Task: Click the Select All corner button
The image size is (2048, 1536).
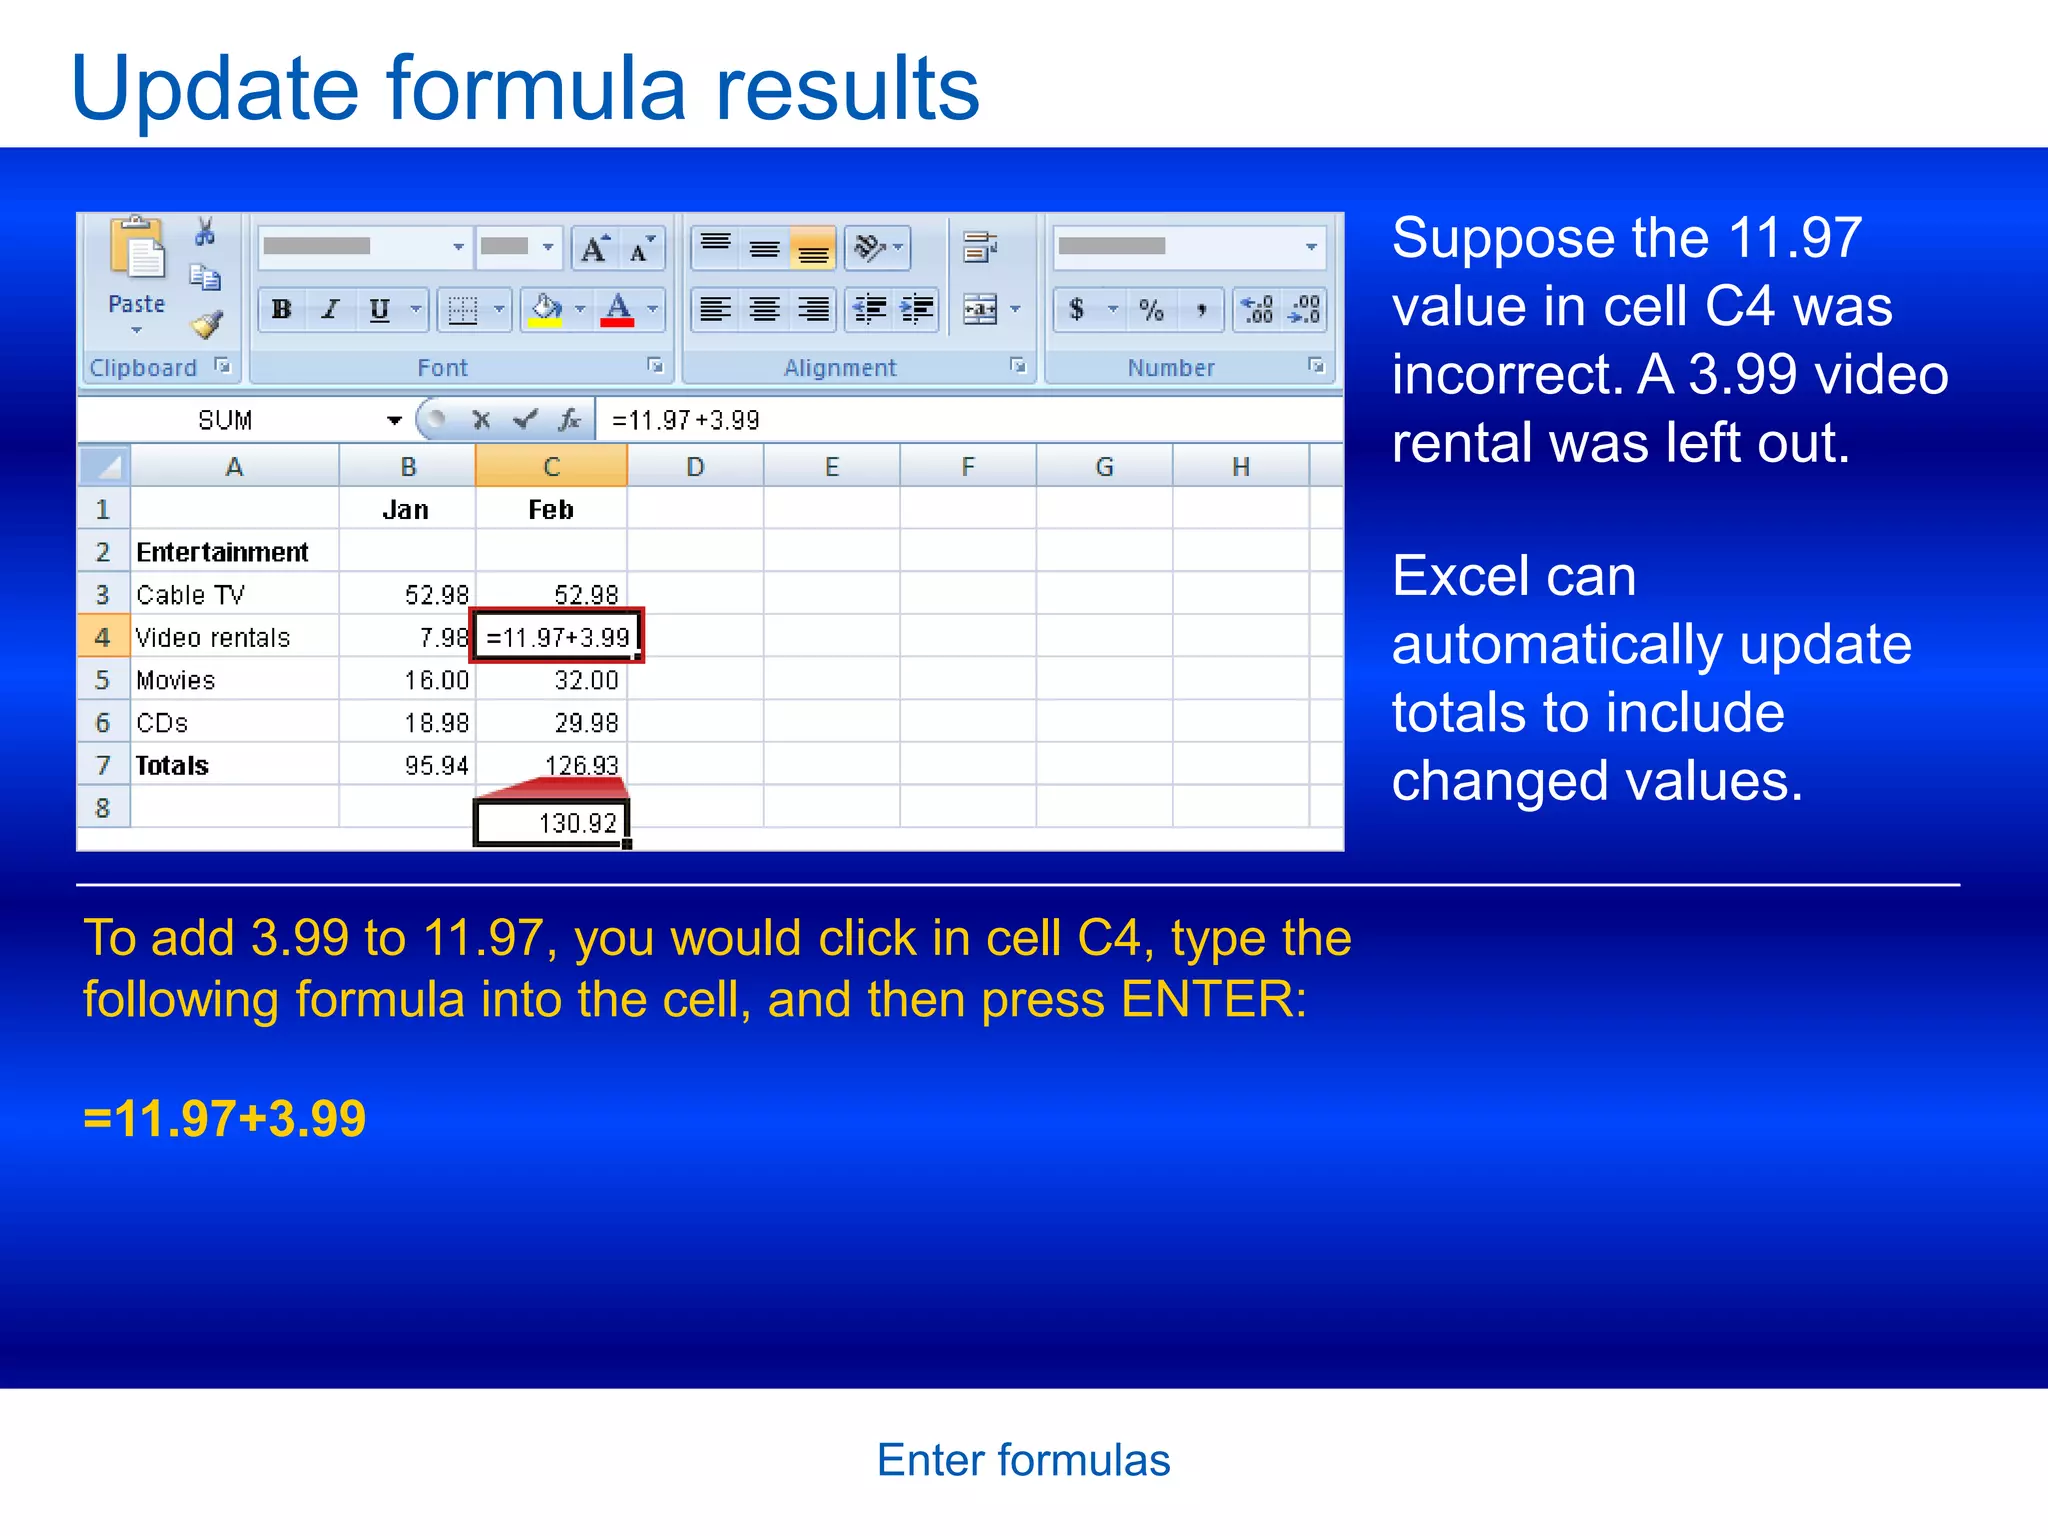Action: (x=104, y=466)
